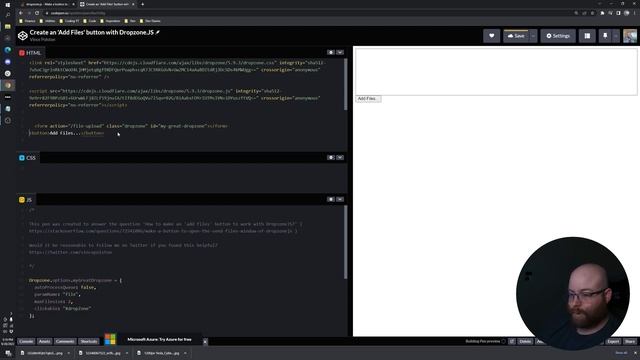
Task: Expand the HTML editor dropdown menu
Action: 340,52
